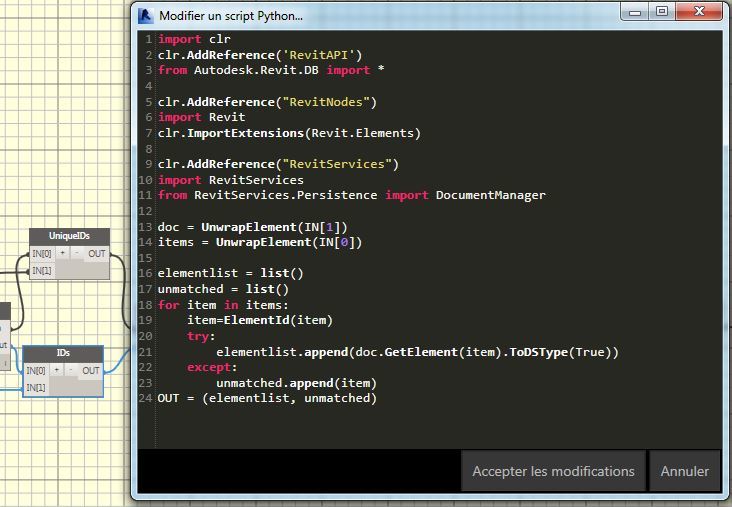This screenshot has width=732, height=507.
Task: Click line clr.AddReference("RevitNodes")
Action: (x=267, y=102)
